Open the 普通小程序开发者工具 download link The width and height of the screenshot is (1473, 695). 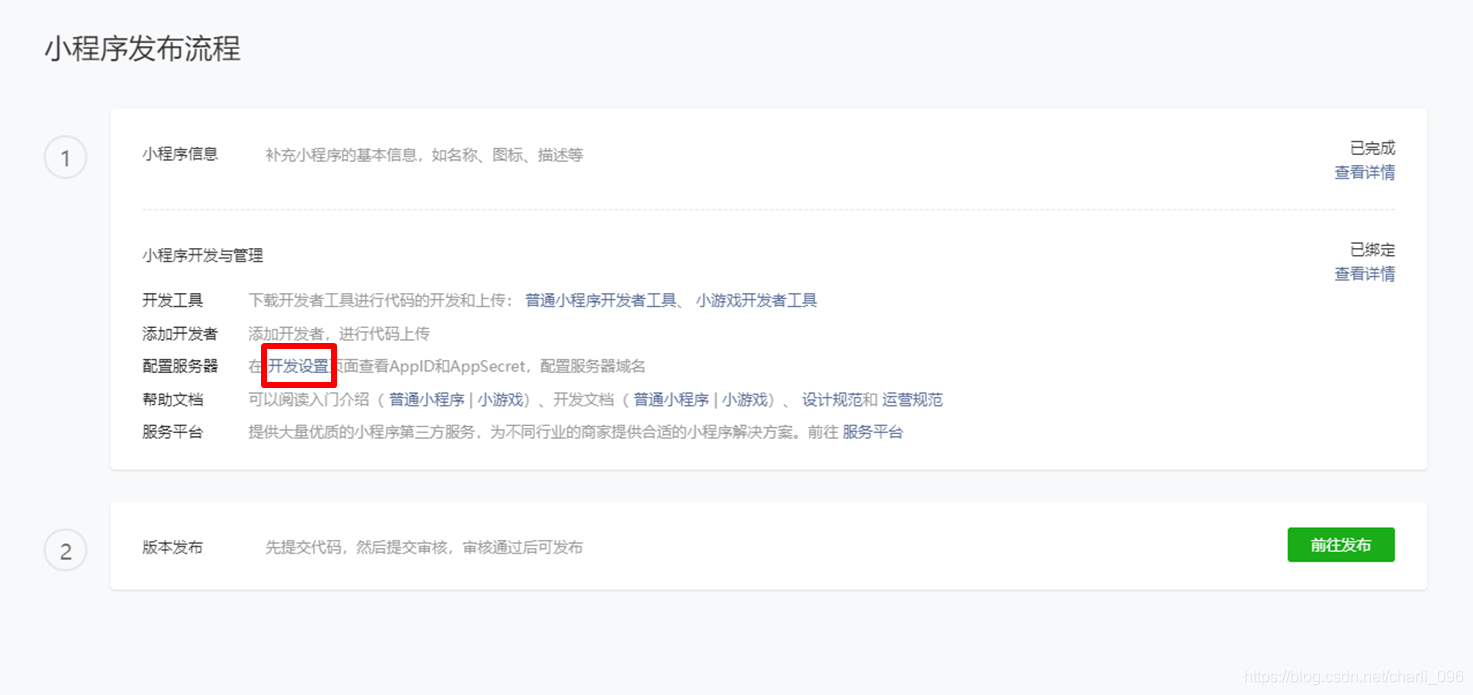[x=601, y=300]
